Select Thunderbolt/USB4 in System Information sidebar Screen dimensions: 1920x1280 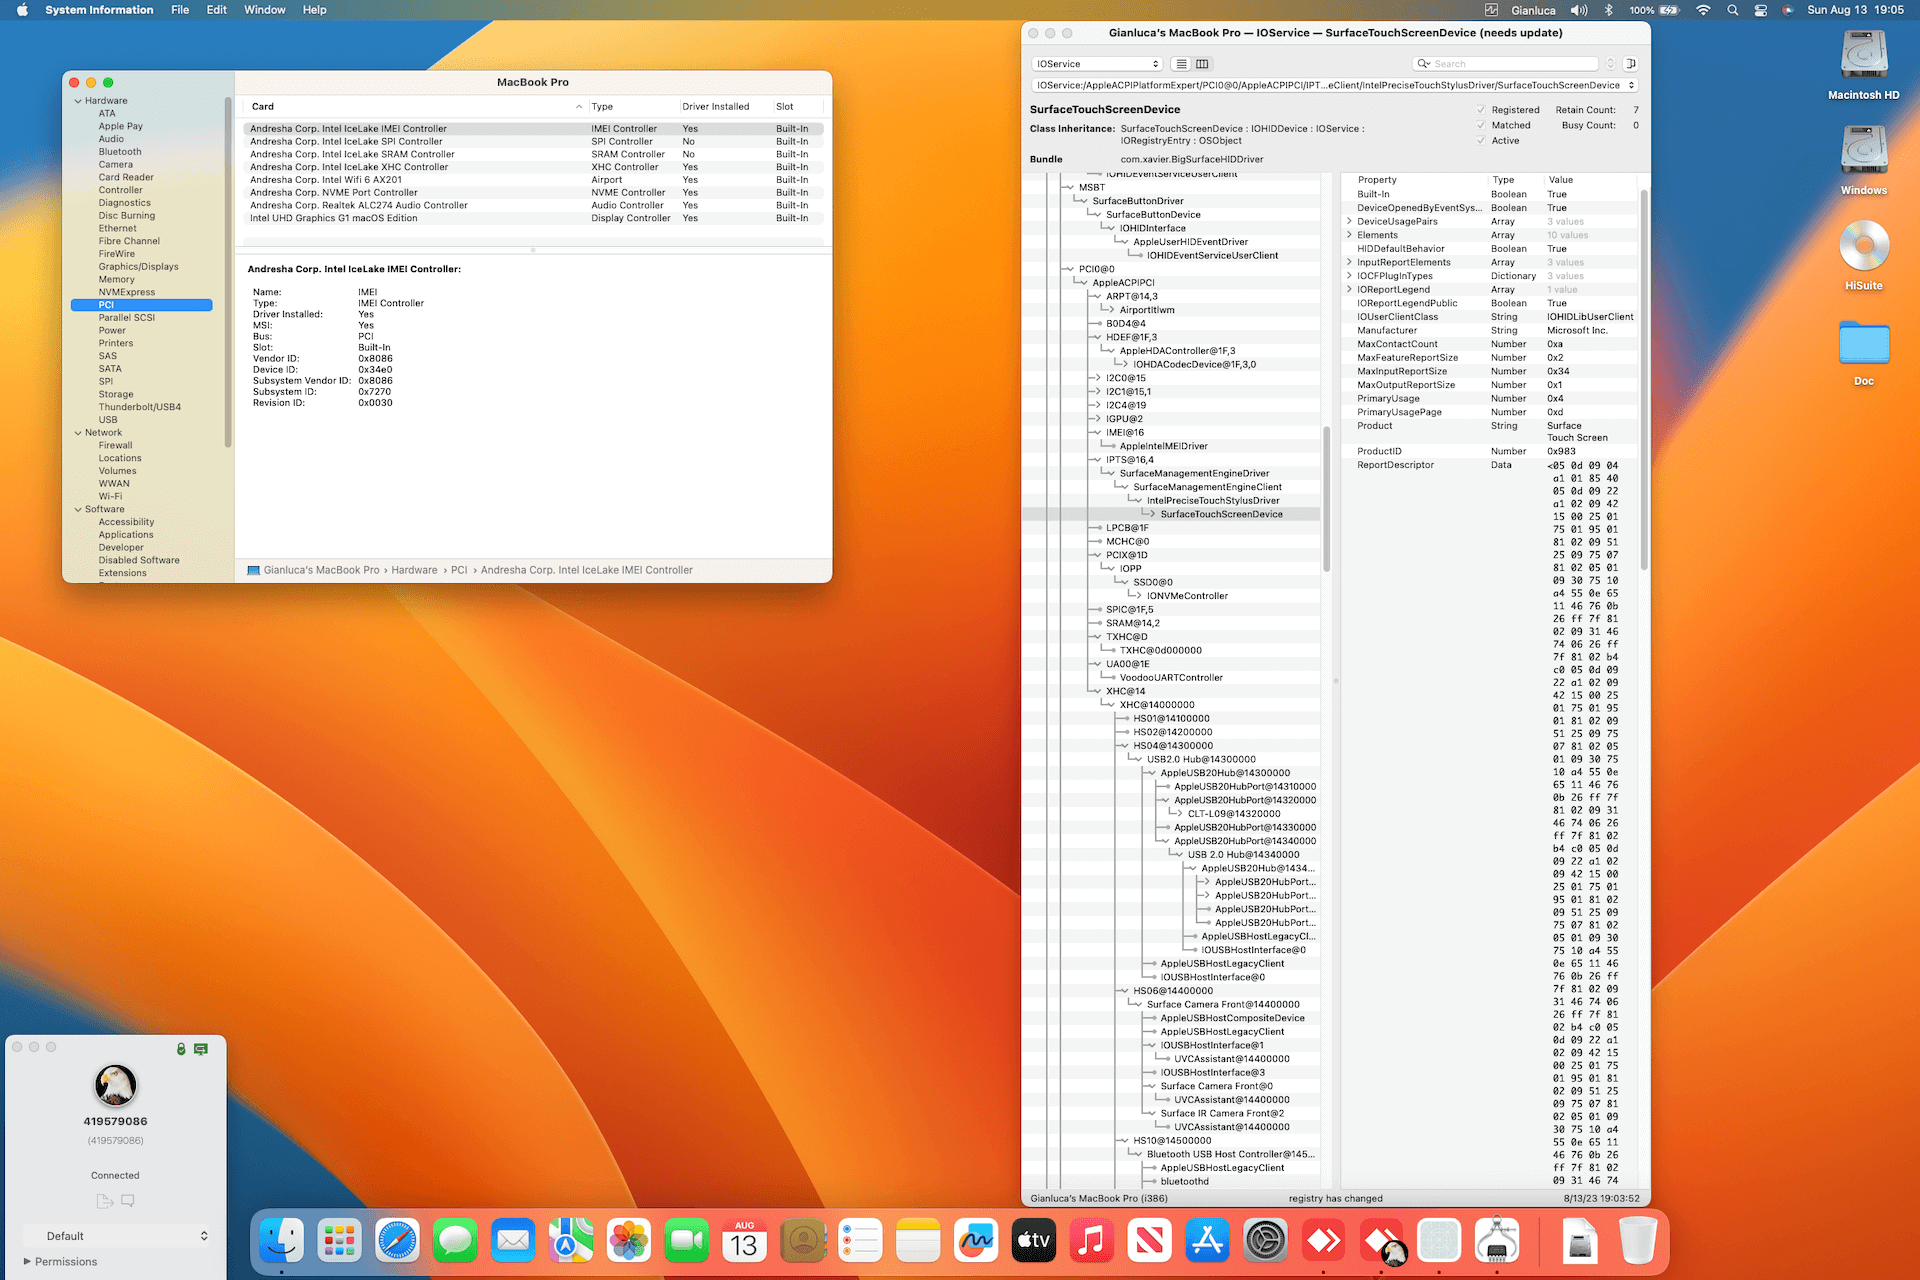[x=139, y=407]
